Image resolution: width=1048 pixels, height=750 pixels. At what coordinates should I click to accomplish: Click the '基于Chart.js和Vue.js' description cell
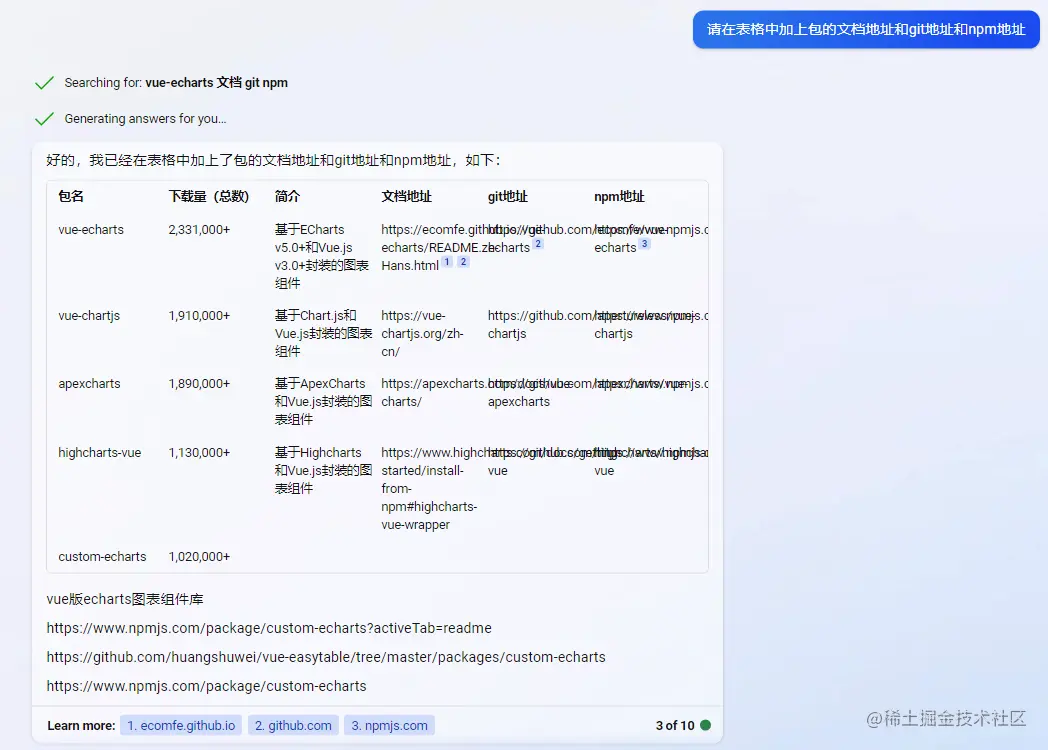pyautogui.click(x=323, y=334)
